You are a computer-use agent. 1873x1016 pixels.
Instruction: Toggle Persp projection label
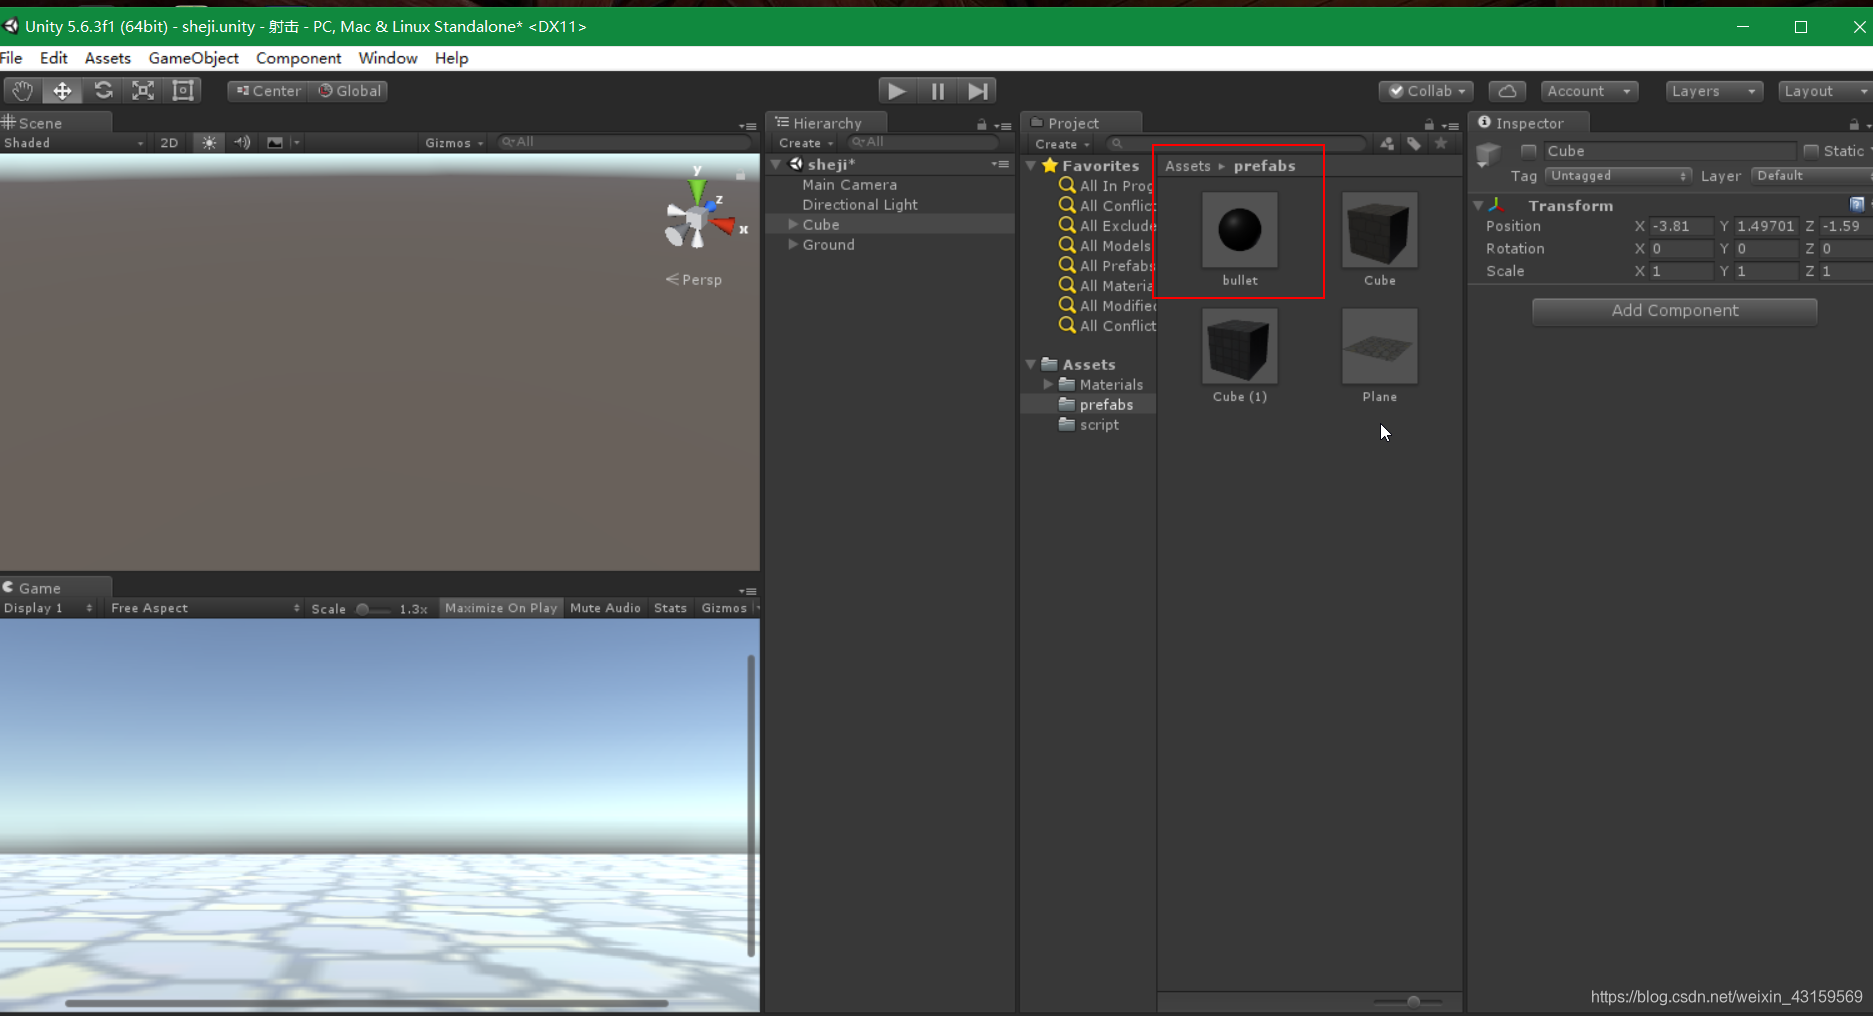694,280
